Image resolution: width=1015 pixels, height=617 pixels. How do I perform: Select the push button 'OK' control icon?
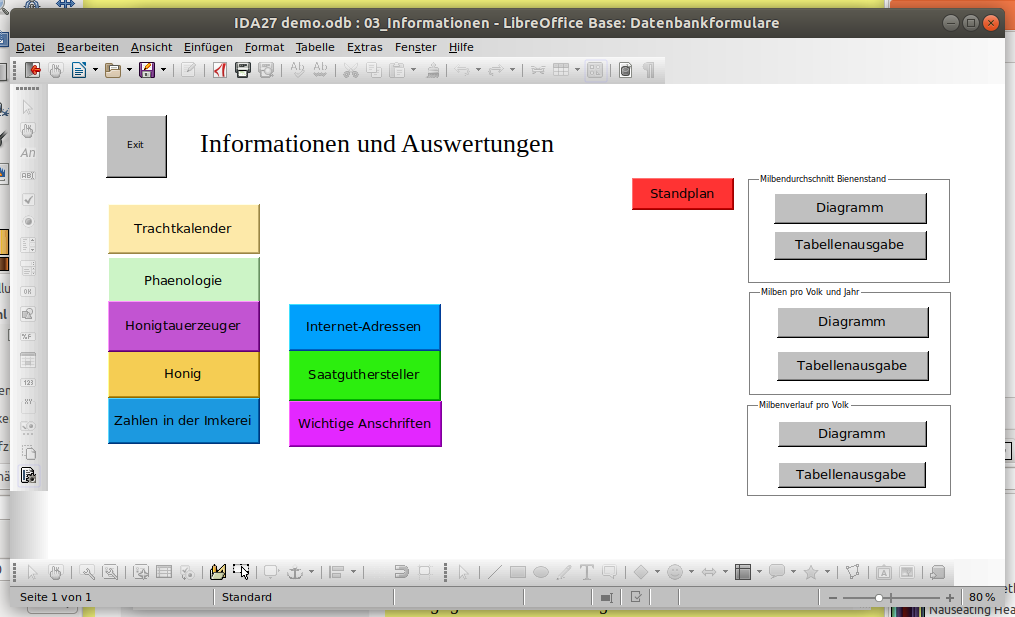pyautogui.click(x=28, y=291)
